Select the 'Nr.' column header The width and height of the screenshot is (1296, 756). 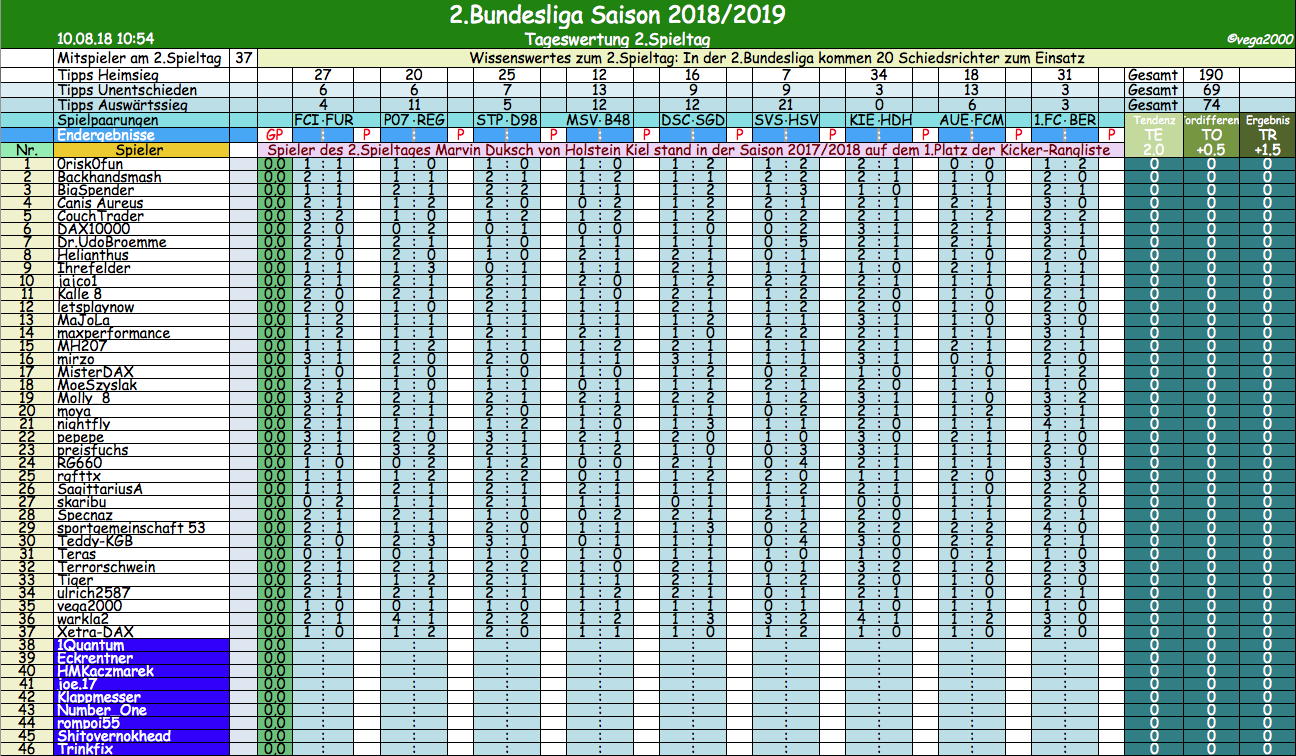tap(26, 149)
